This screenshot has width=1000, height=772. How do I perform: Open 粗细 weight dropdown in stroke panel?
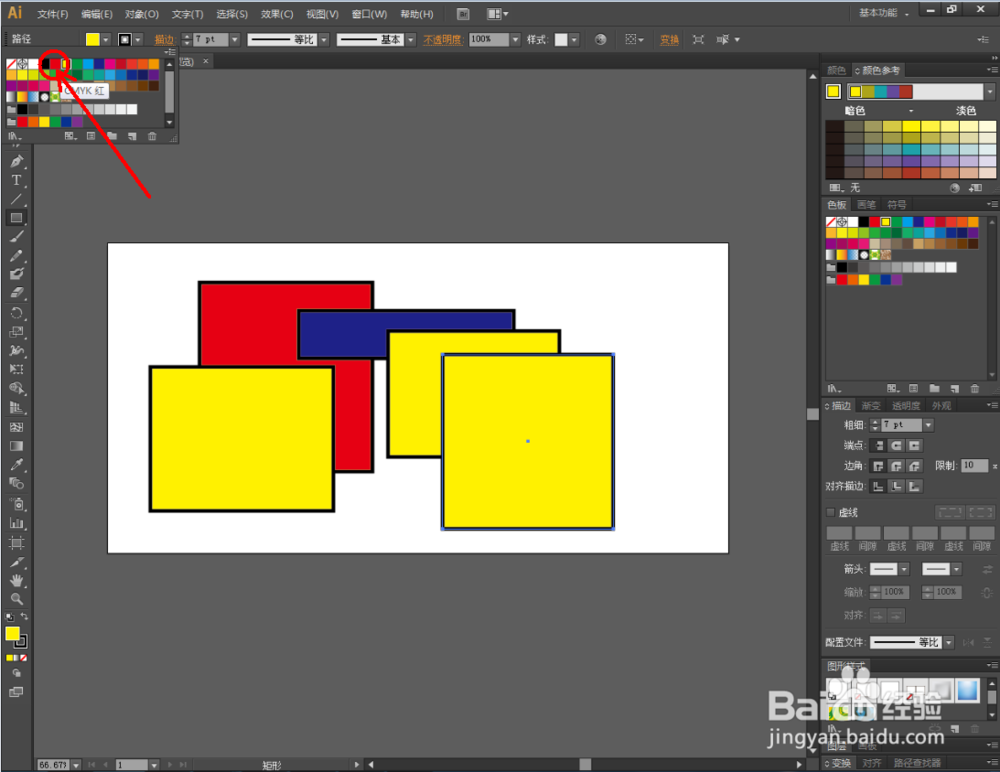[929, 425]
